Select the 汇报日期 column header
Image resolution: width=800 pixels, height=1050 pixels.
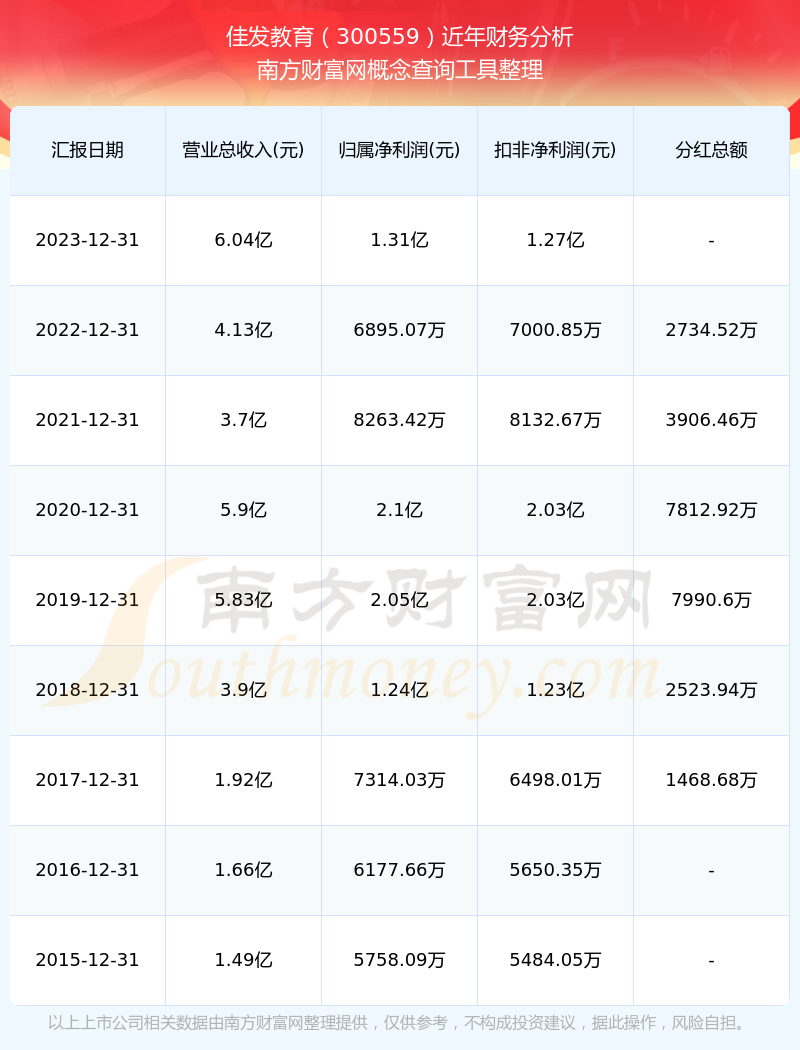pos(88,150)
